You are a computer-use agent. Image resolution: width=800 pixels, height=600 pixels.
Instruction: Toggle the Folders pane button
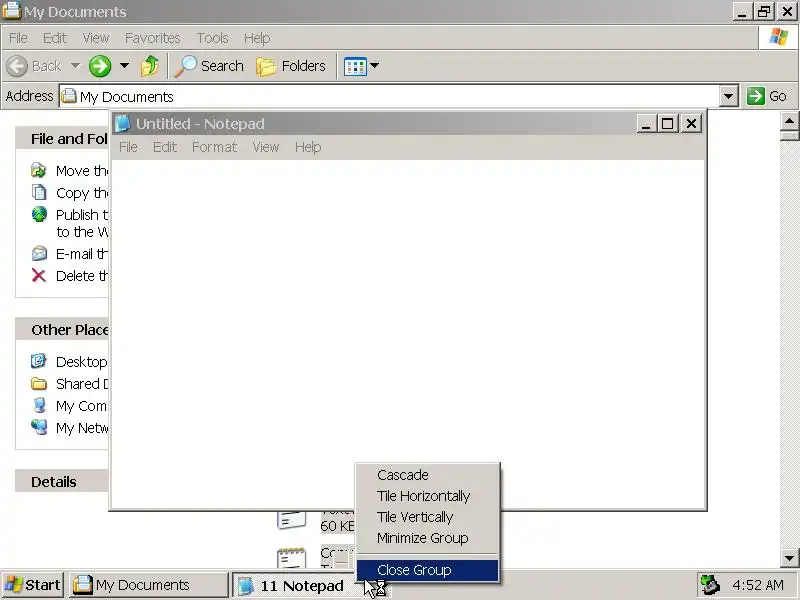(291, 66)
